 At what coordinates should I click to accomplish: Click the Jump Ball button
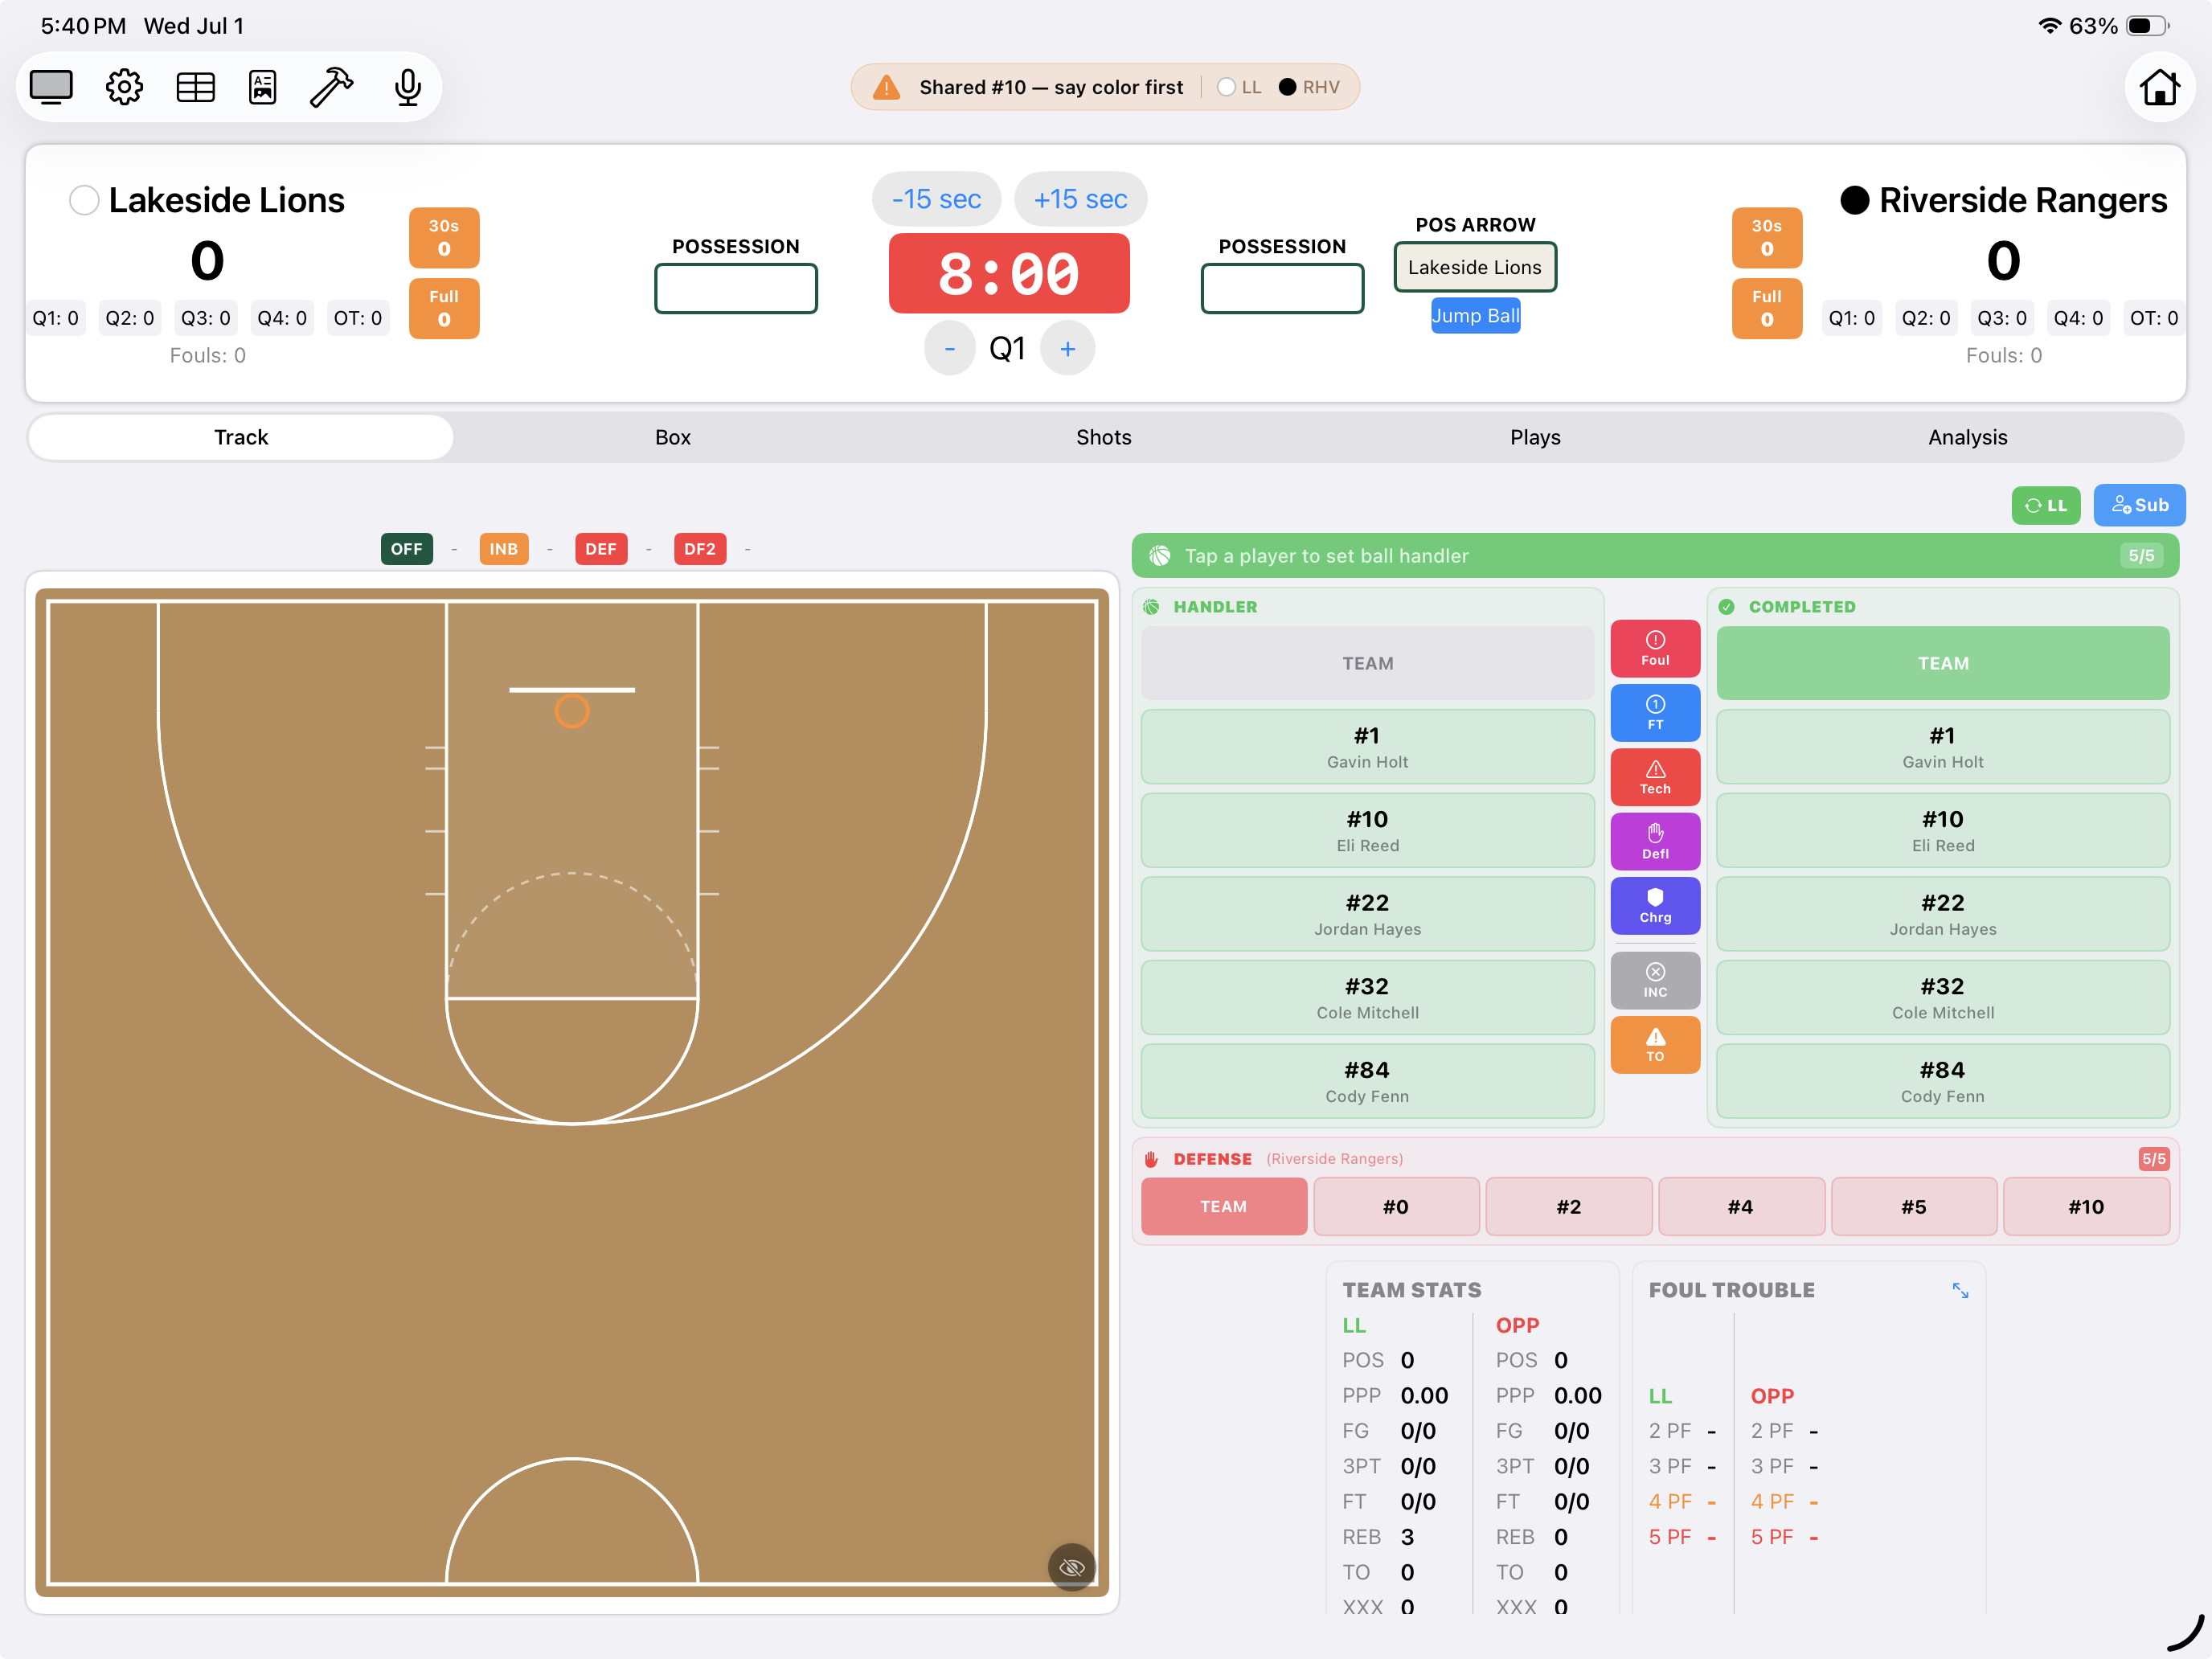point(1475,315)
